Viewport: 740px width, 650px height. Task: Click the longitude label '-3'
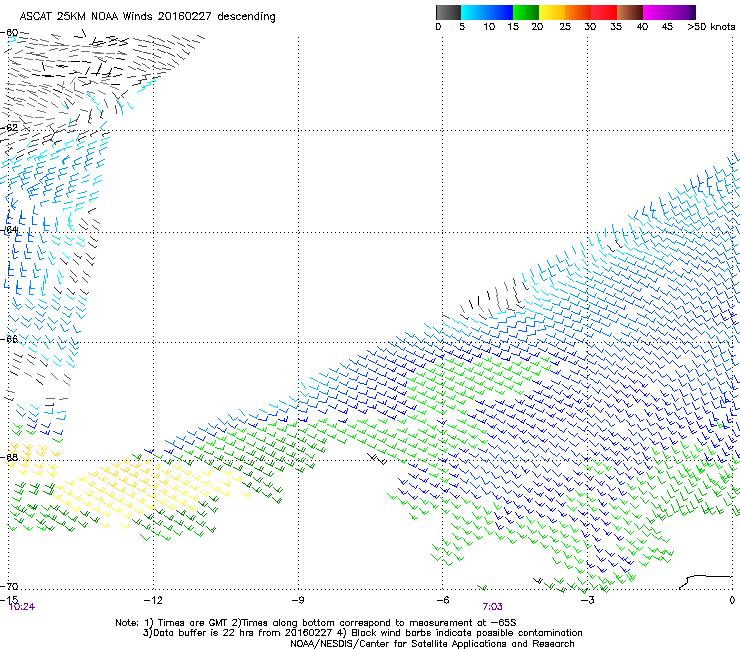(587, 600)
